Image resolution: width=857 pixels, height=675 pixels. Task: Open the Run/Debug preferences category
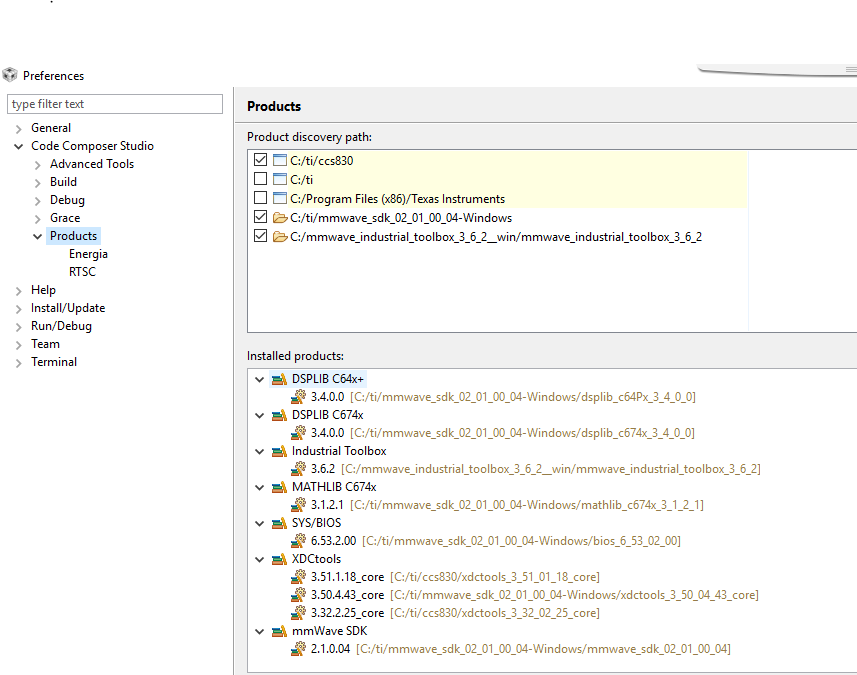pos(61,326)
